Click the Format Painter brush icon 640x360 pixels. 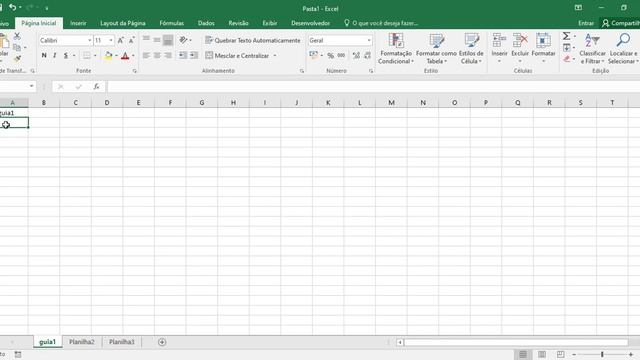pyautogui.click(x=17, y=59)
